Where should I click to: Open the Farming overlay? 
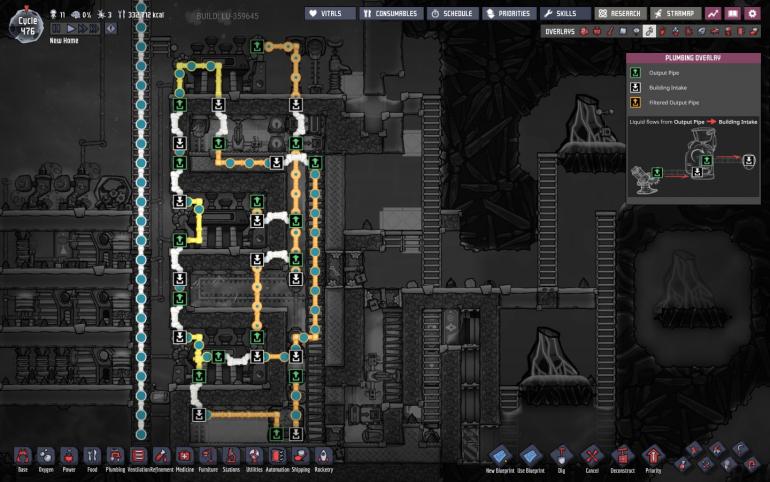coord(702,31)
